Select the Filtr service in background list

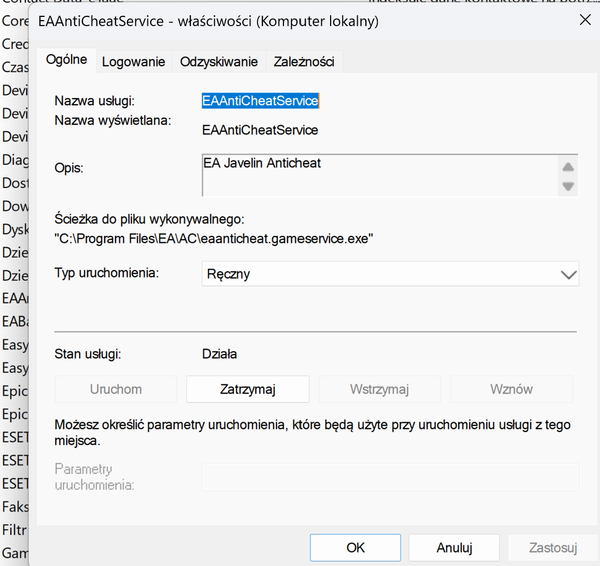pos(15,529)
